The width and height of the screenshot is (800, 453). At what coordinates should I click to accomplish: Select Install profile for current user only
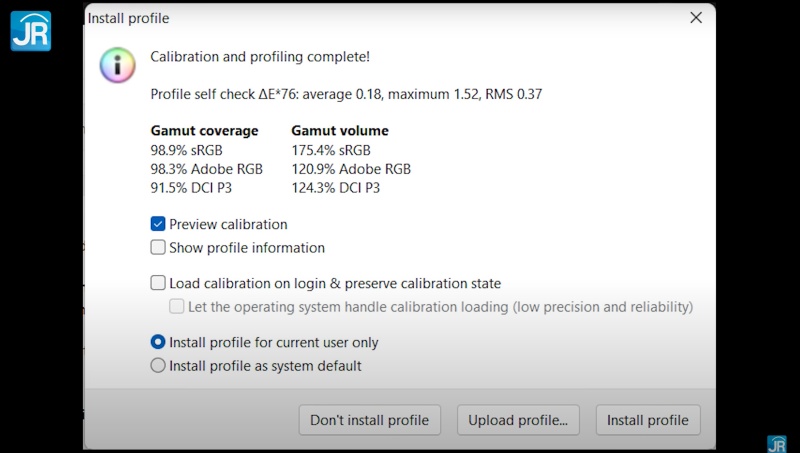point(158,342)
